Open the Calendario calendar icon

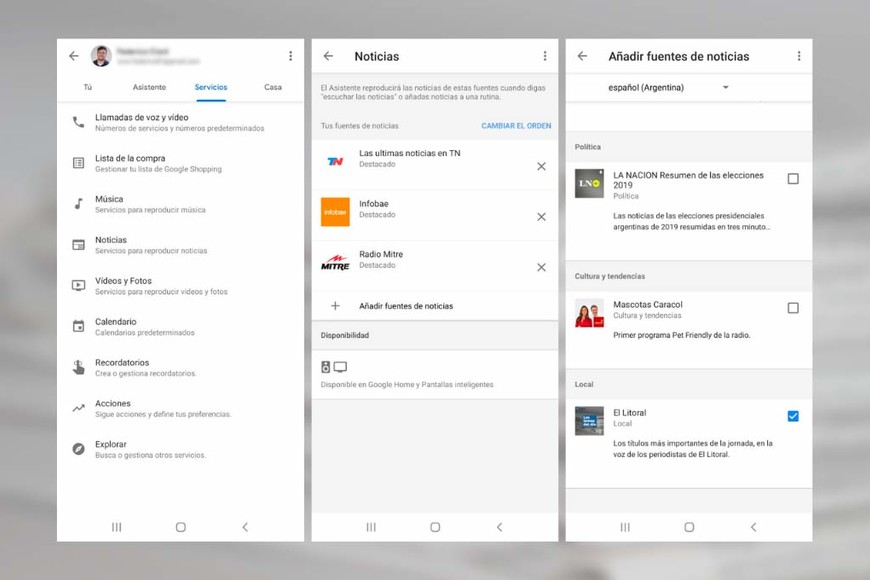[x=78, y=326]
